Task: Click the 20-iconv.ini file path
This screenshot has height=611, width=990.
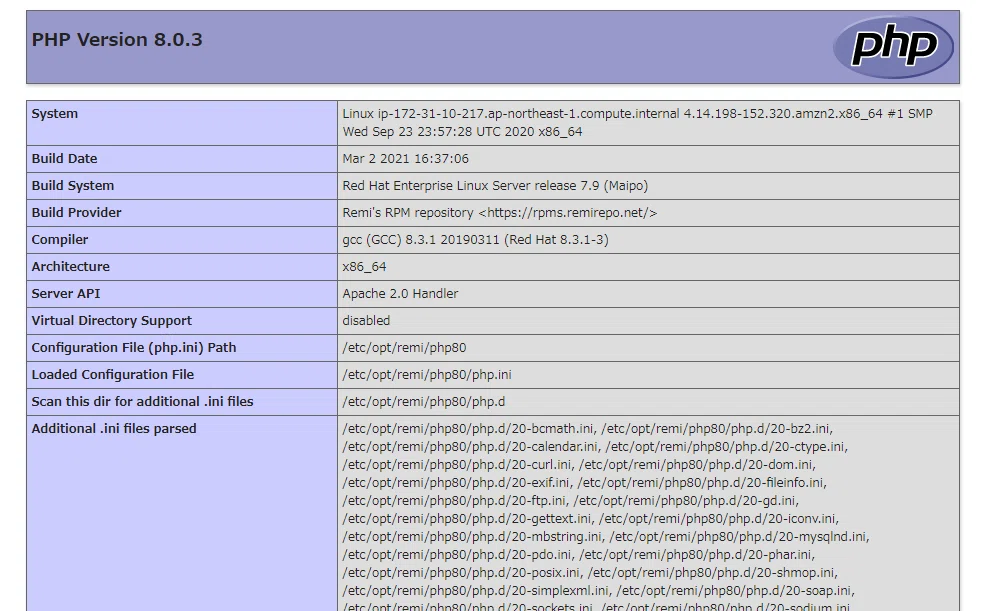Action: [x=717, y=519]
